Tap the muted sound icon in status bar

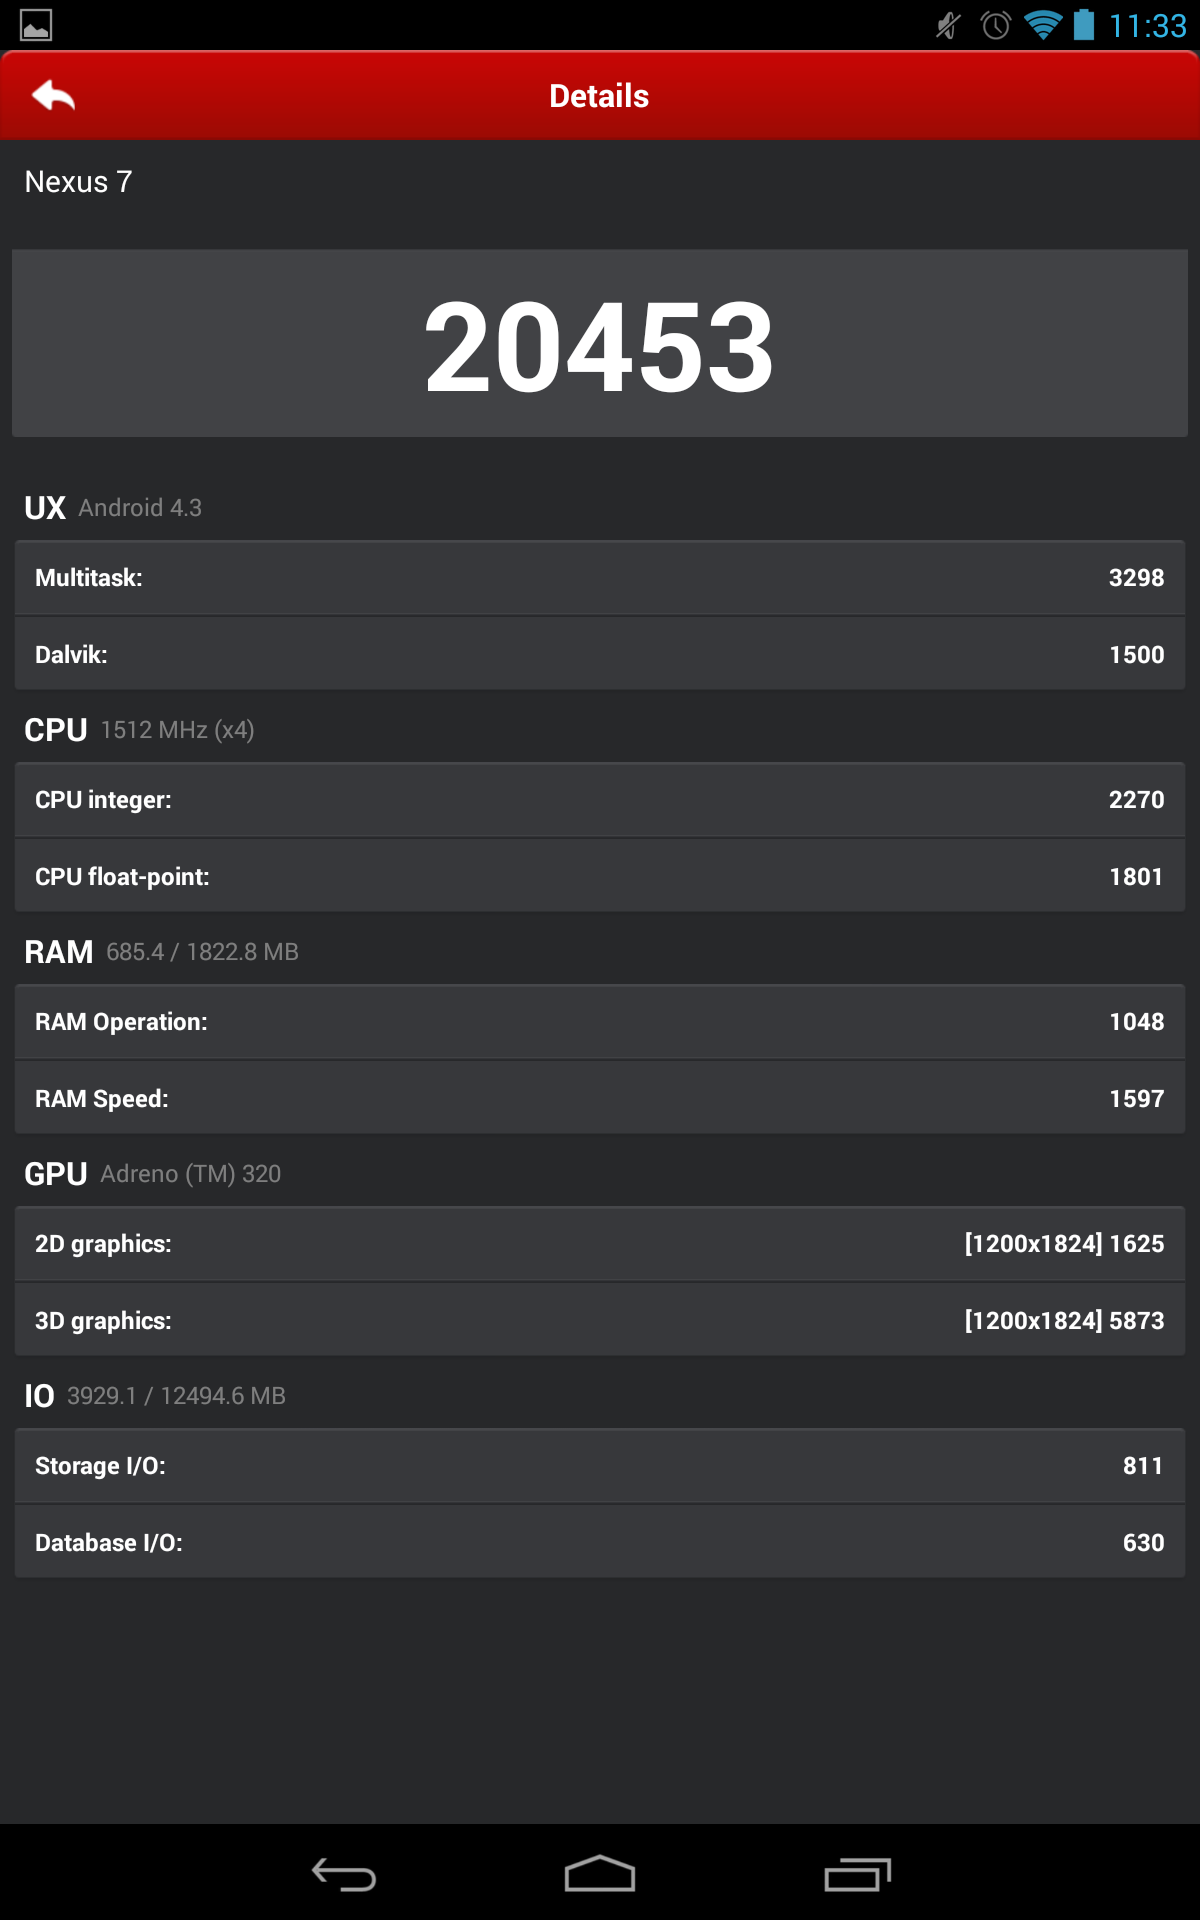[945, 27]
